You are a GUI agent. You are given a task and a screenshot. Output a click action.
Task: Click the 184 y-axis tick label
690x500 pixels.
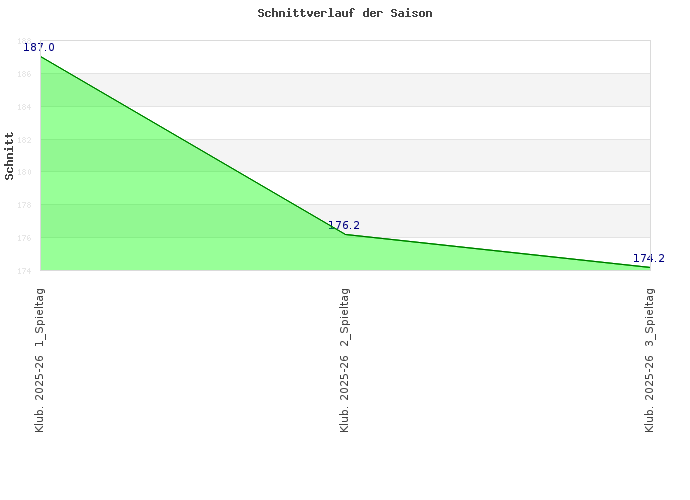[26, 107]
